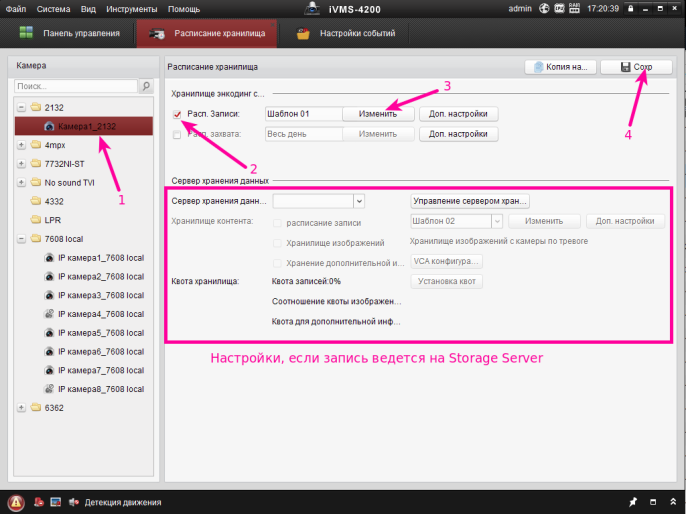The width and height of the screenshot is (687, 514).
Task: Click the camera search magnifier icon
Action: click(145, 87)
